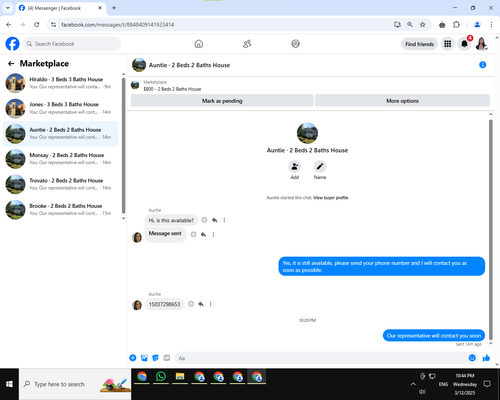The height and width of the screenshot is (400, 500).
Task: Open the account profile picture menu
Action: pyautogui.click(x=481, y=44)
